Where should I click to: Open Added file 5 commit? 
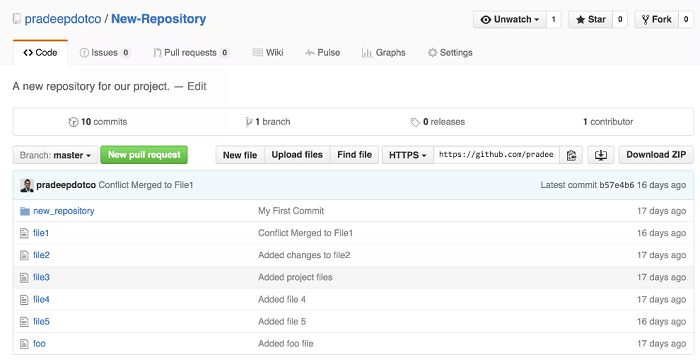point(282,322)
